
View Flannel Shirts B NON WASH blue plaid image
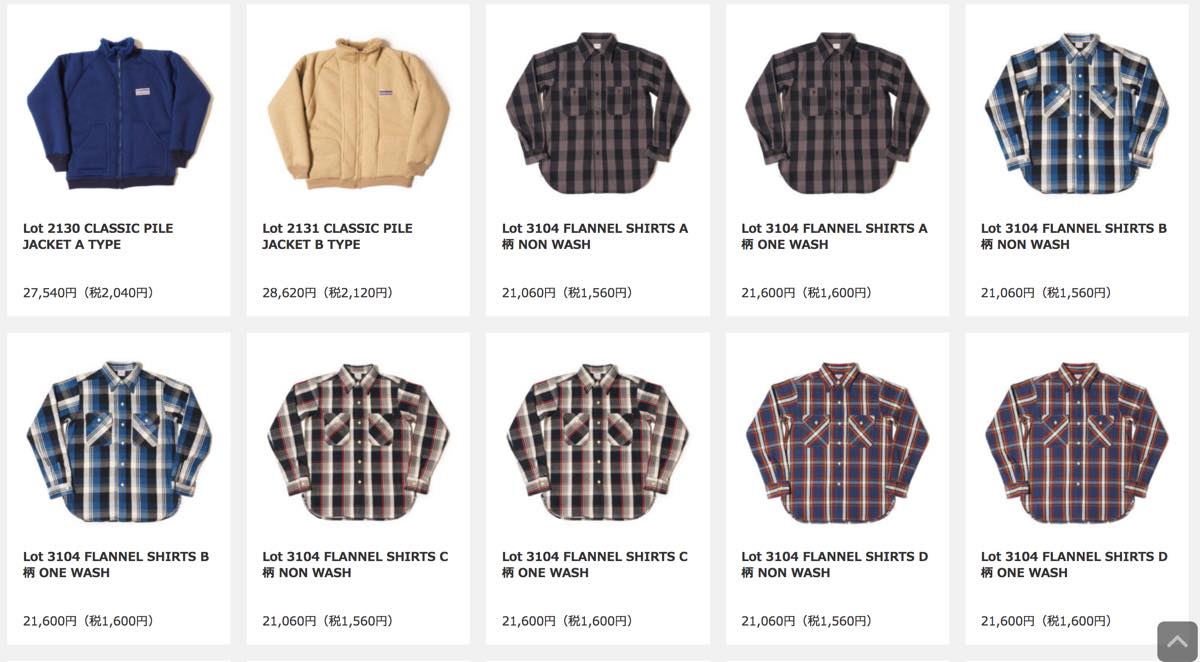1077,114
